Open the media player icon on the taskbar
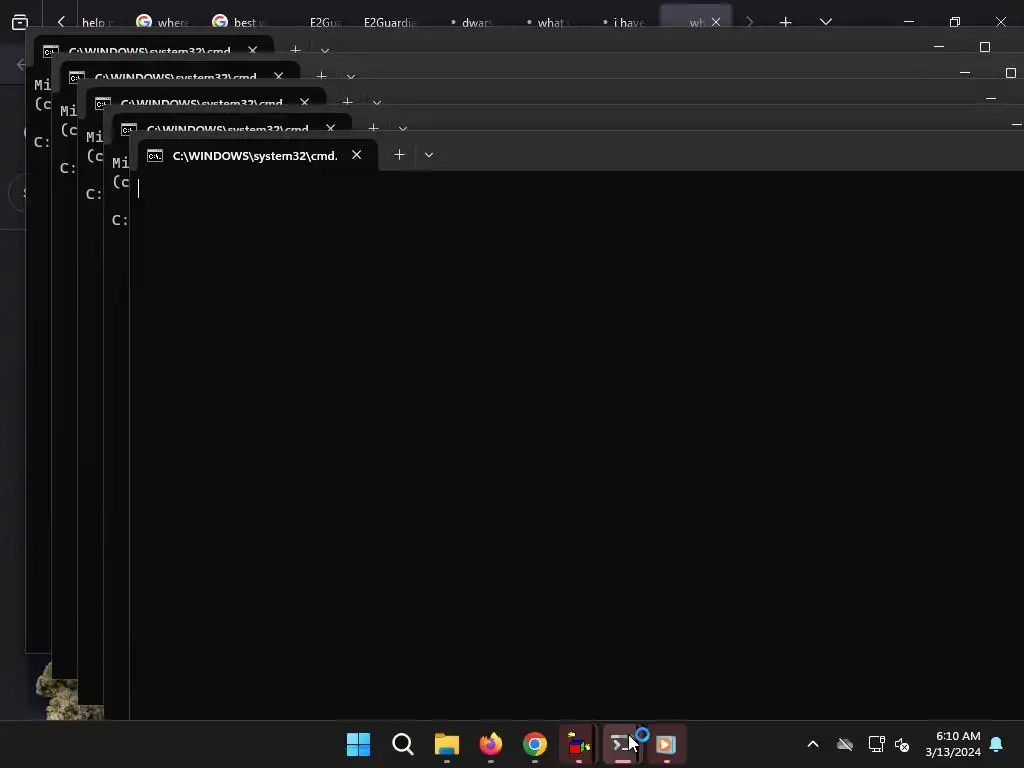The width and height of the screenshot is (1024, 768). click(x=666, y=744)
